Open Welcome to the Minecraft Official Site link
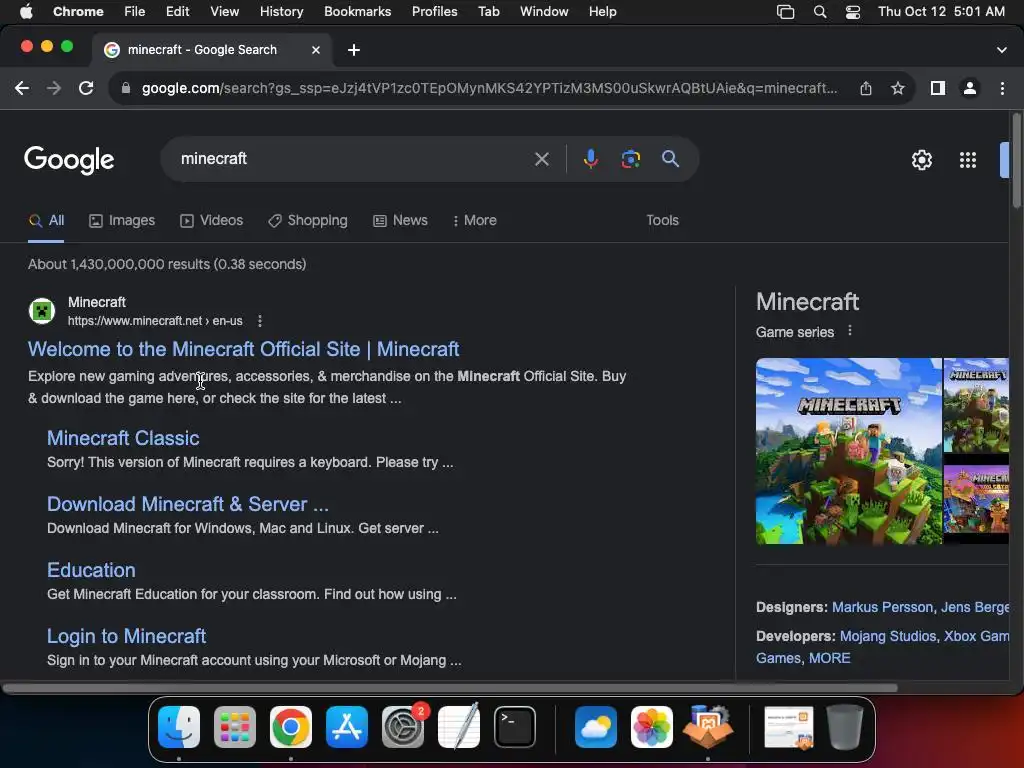Viewport: 1024px width, 768px height. (x=244, y=349)
